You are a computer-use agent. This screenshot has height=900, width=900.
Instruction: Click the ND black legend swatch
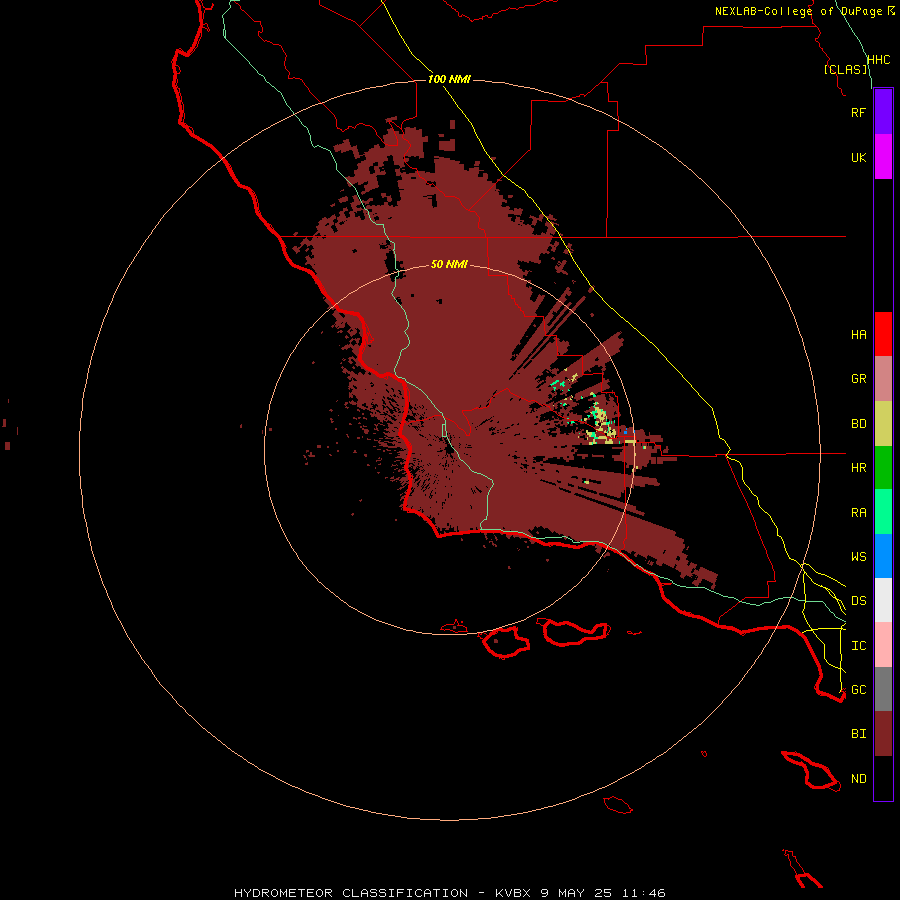pos(883,778)
